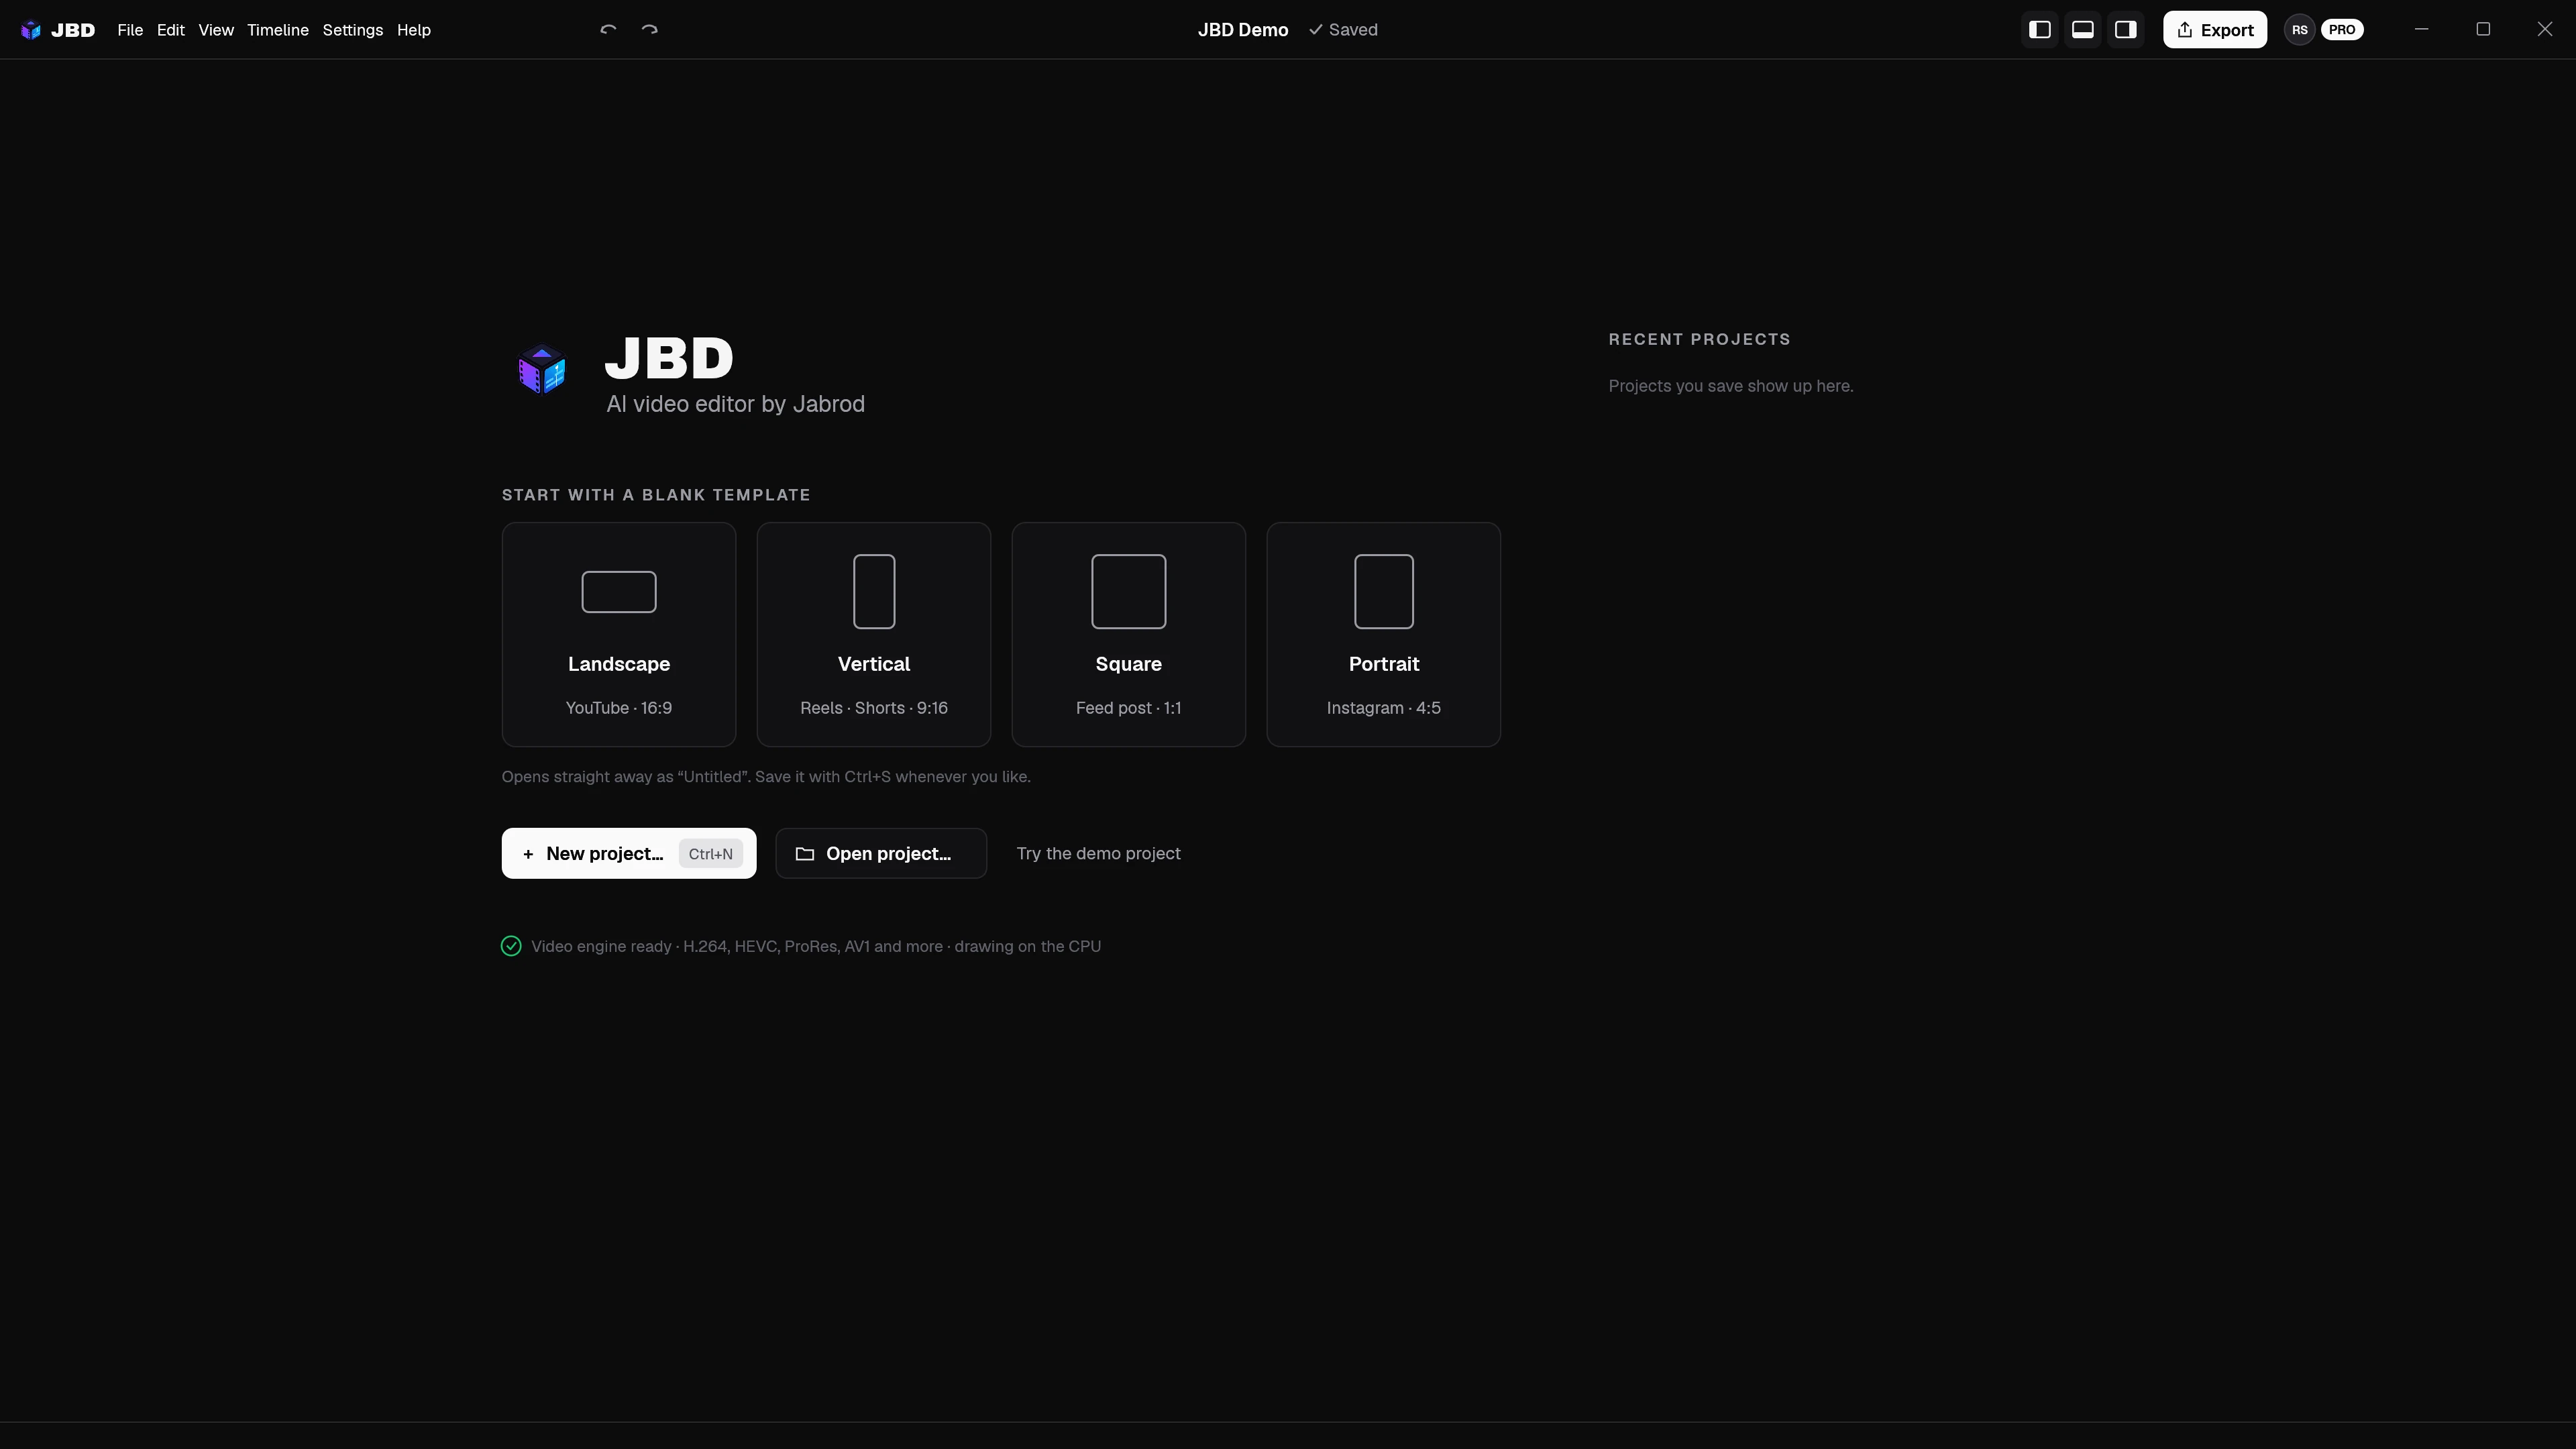Click the 'Start with a blank template' heading
Image resolution: width=2576 pixels, height=1449 pixels.
click(x=656, y=495)
